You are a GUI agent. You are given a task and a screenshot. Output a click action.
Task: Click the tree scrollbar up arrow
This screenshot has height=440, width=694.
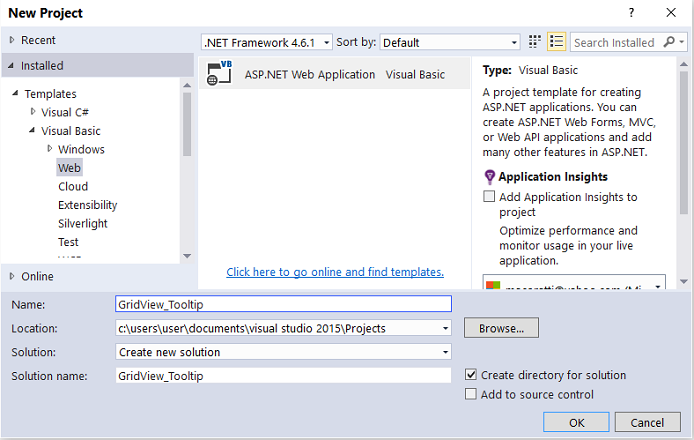pos(187,85)
